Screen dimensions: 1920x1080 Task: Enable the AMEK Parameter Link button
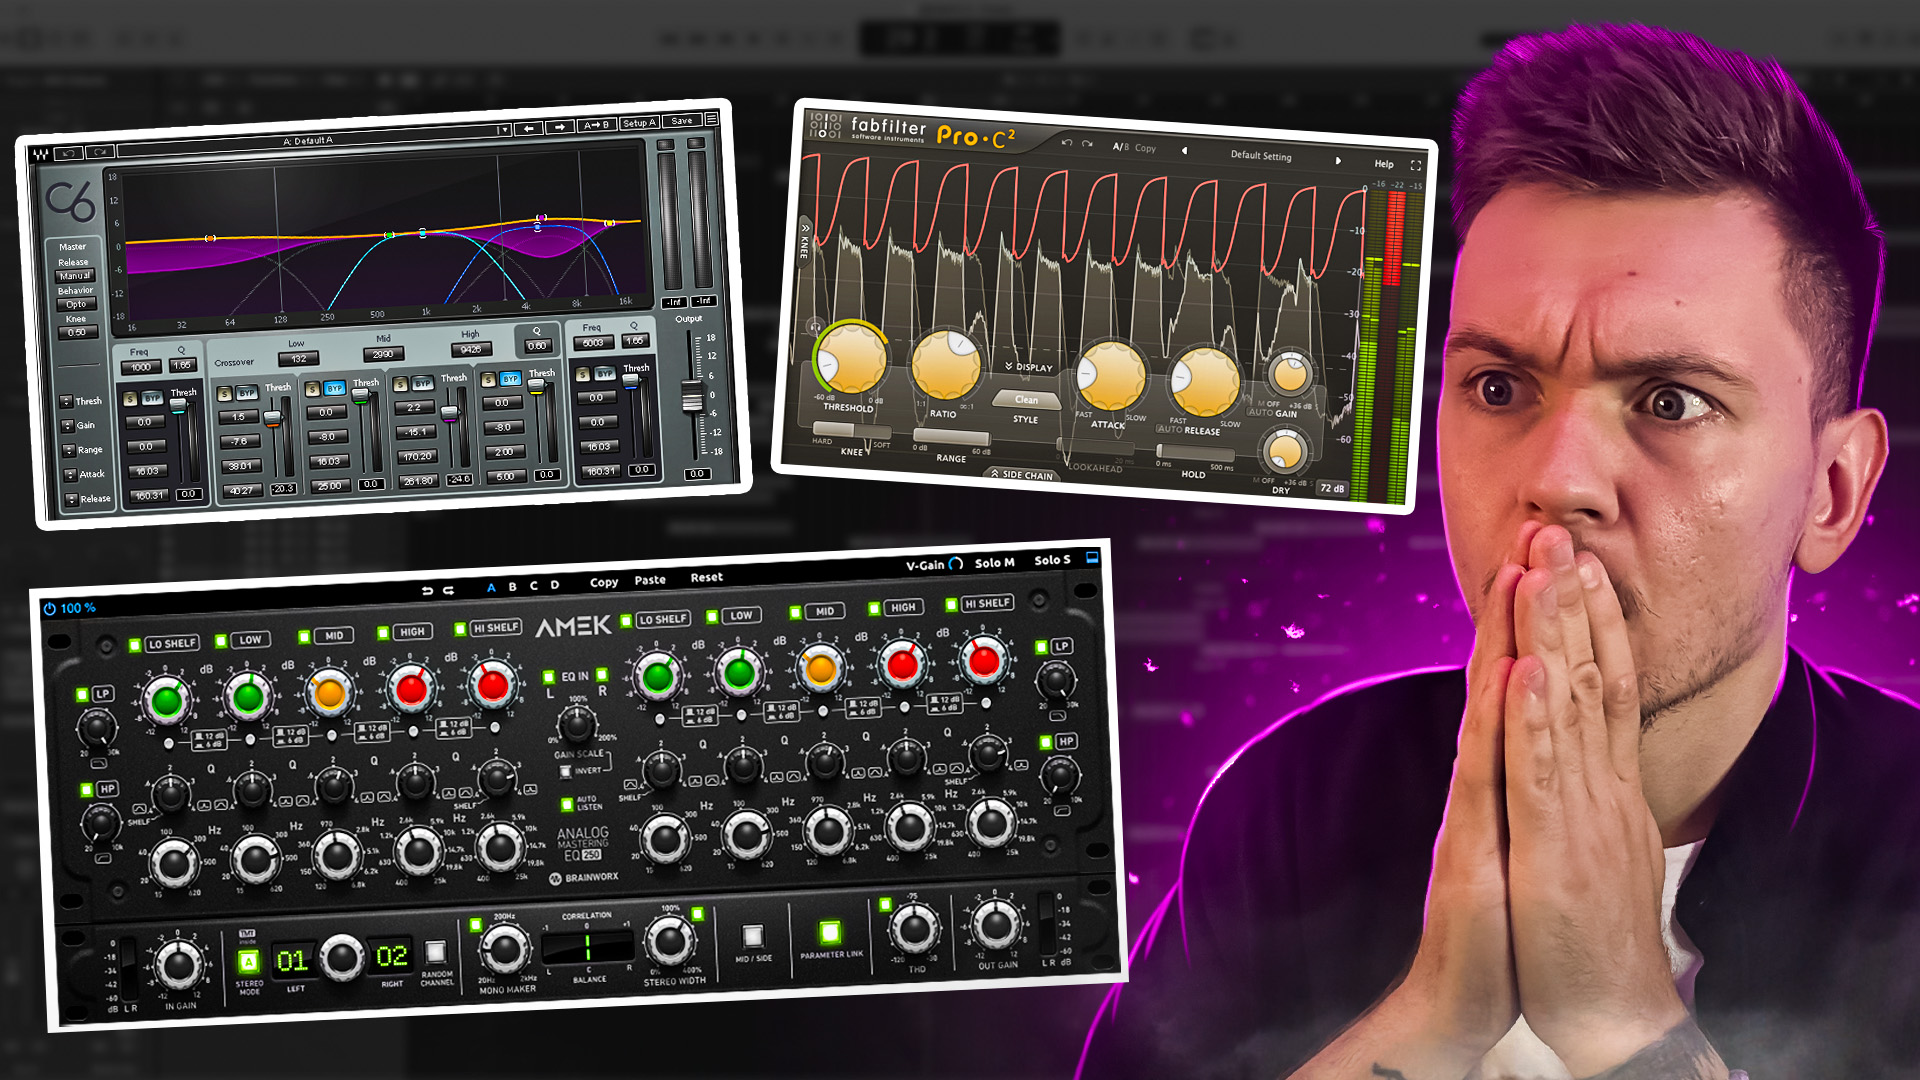click(829, 933)
